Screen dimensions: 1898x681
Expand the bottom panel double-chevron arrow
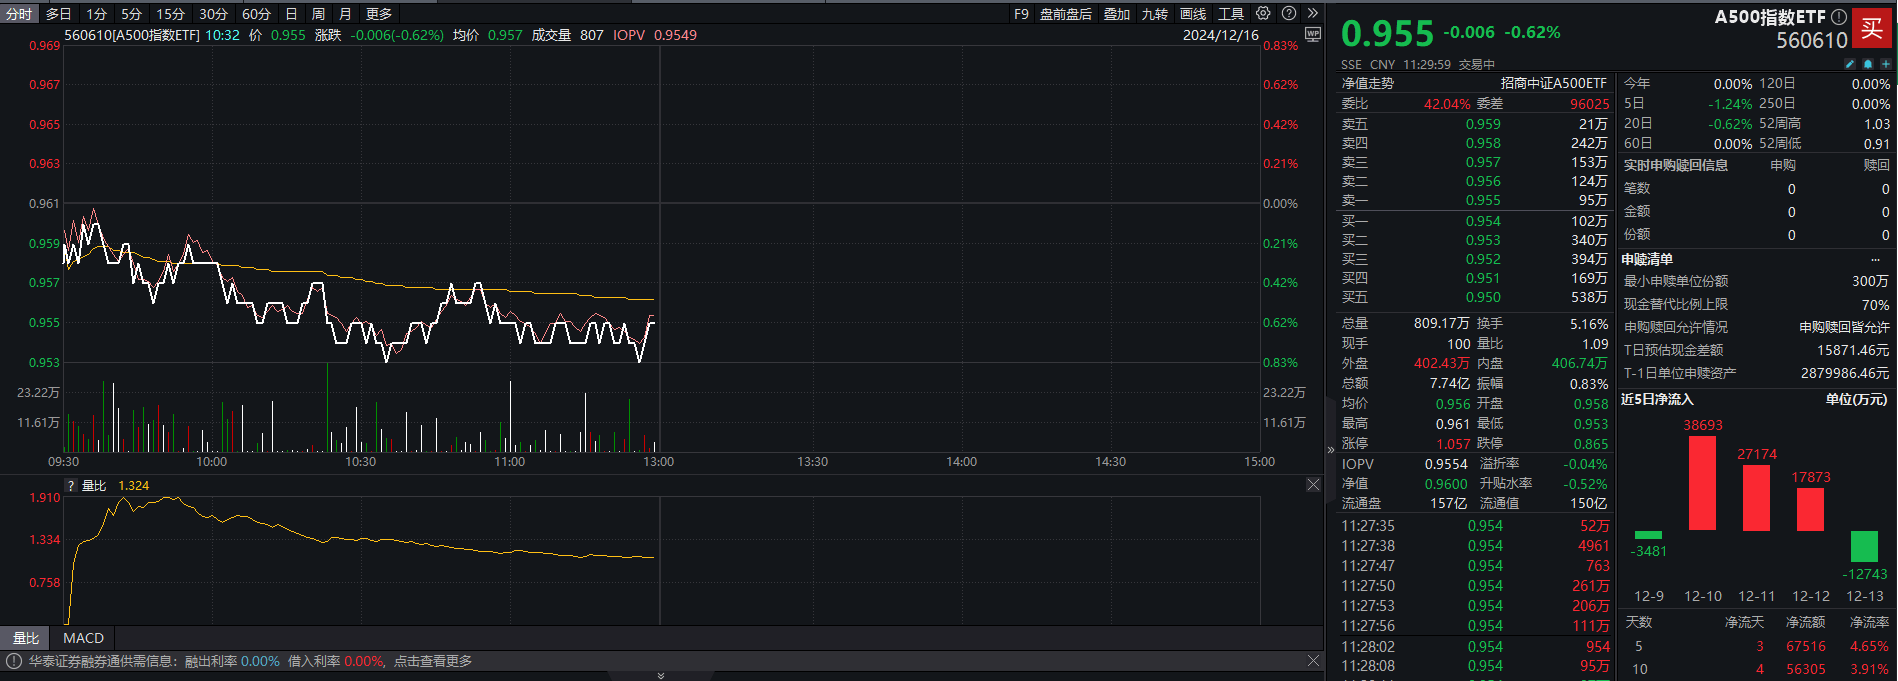coord(660,676)
